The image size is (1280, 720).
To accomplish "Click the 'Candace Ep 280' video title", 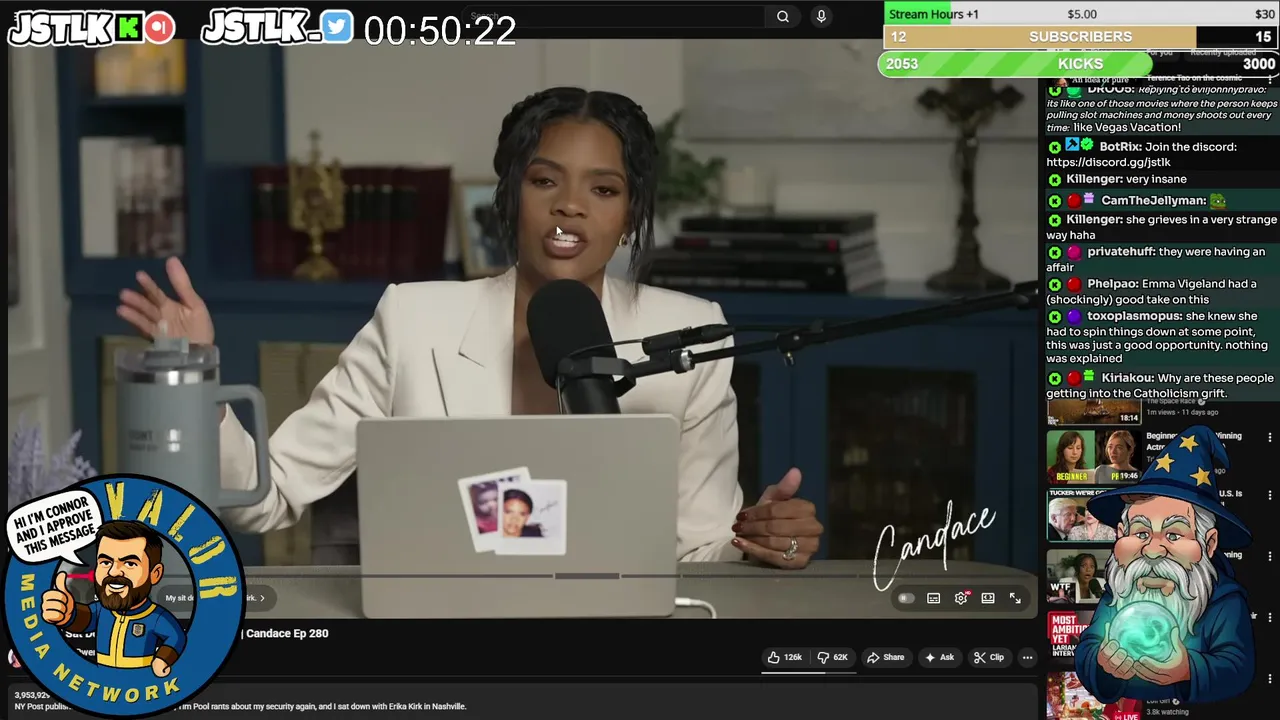I will coord(287,633).
